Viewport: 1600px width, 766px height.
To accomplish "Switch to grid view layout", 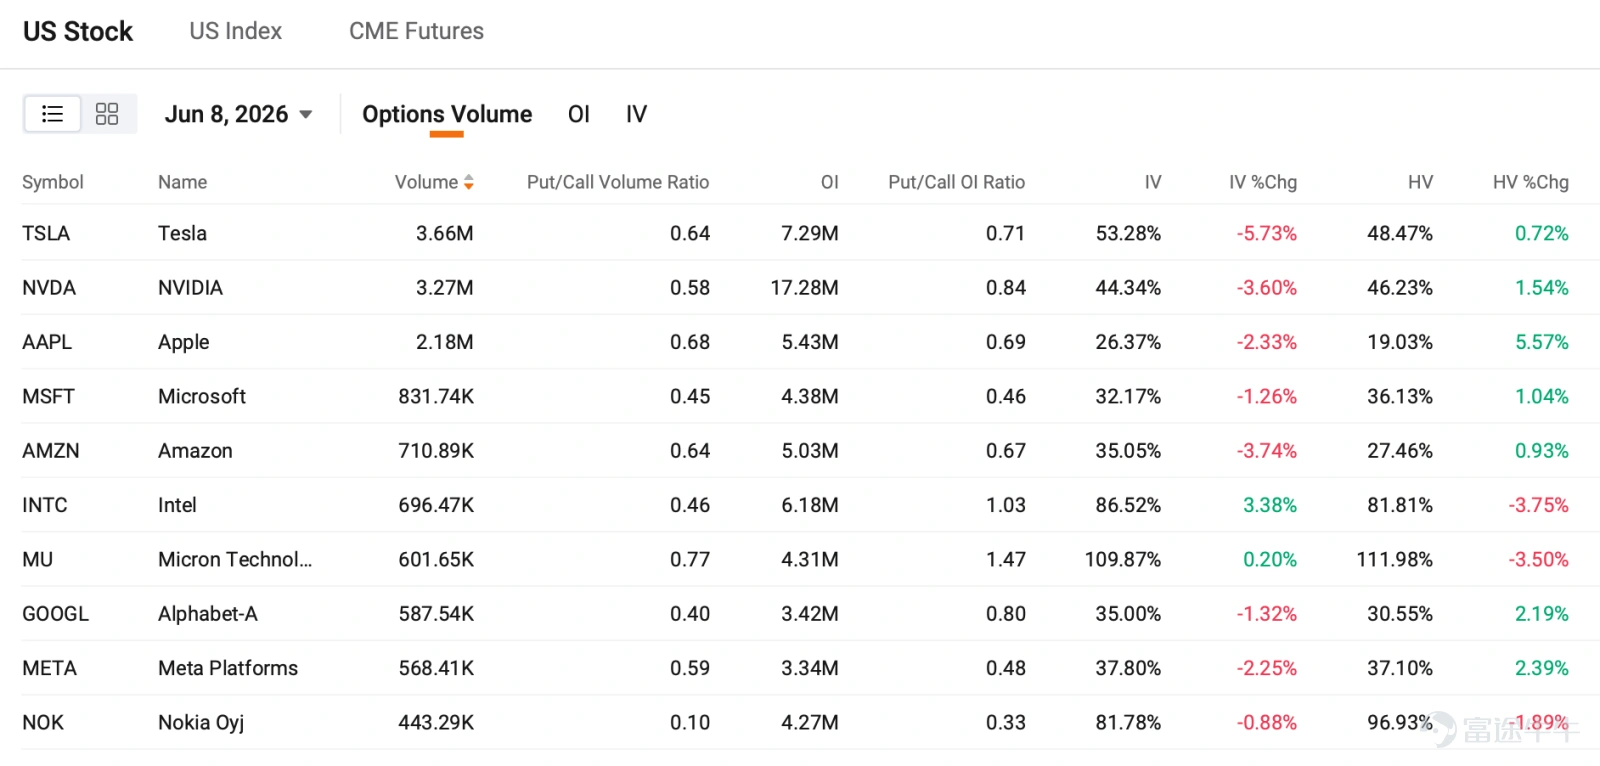I will [x=107, y=114].
